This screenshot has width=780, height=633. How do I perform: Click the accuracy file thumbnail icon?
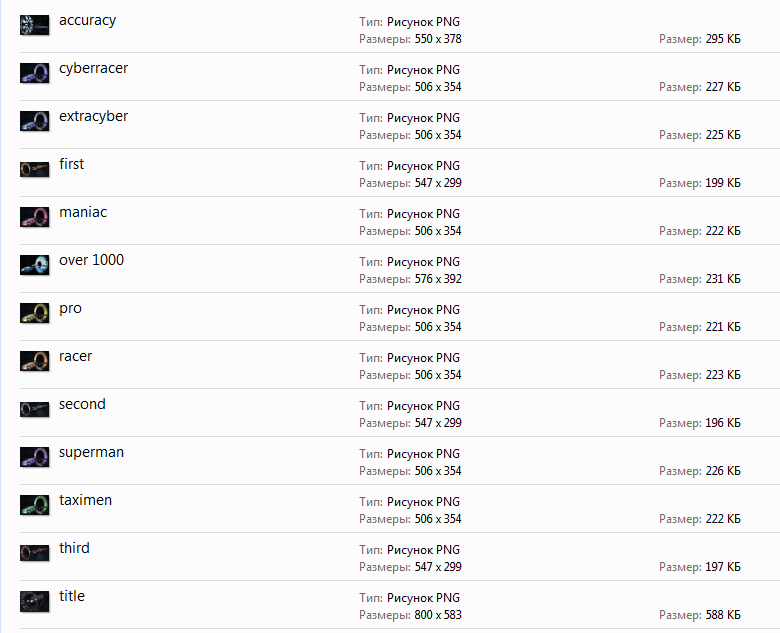35,25
